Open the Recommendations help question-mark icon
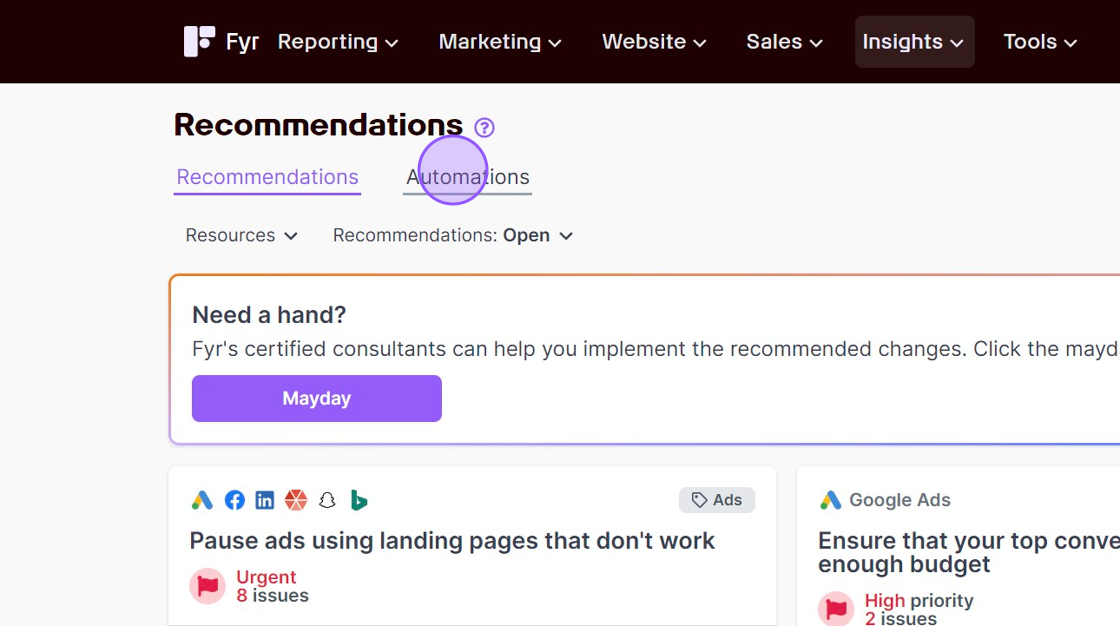1120x626 pixels. point(484,127)
